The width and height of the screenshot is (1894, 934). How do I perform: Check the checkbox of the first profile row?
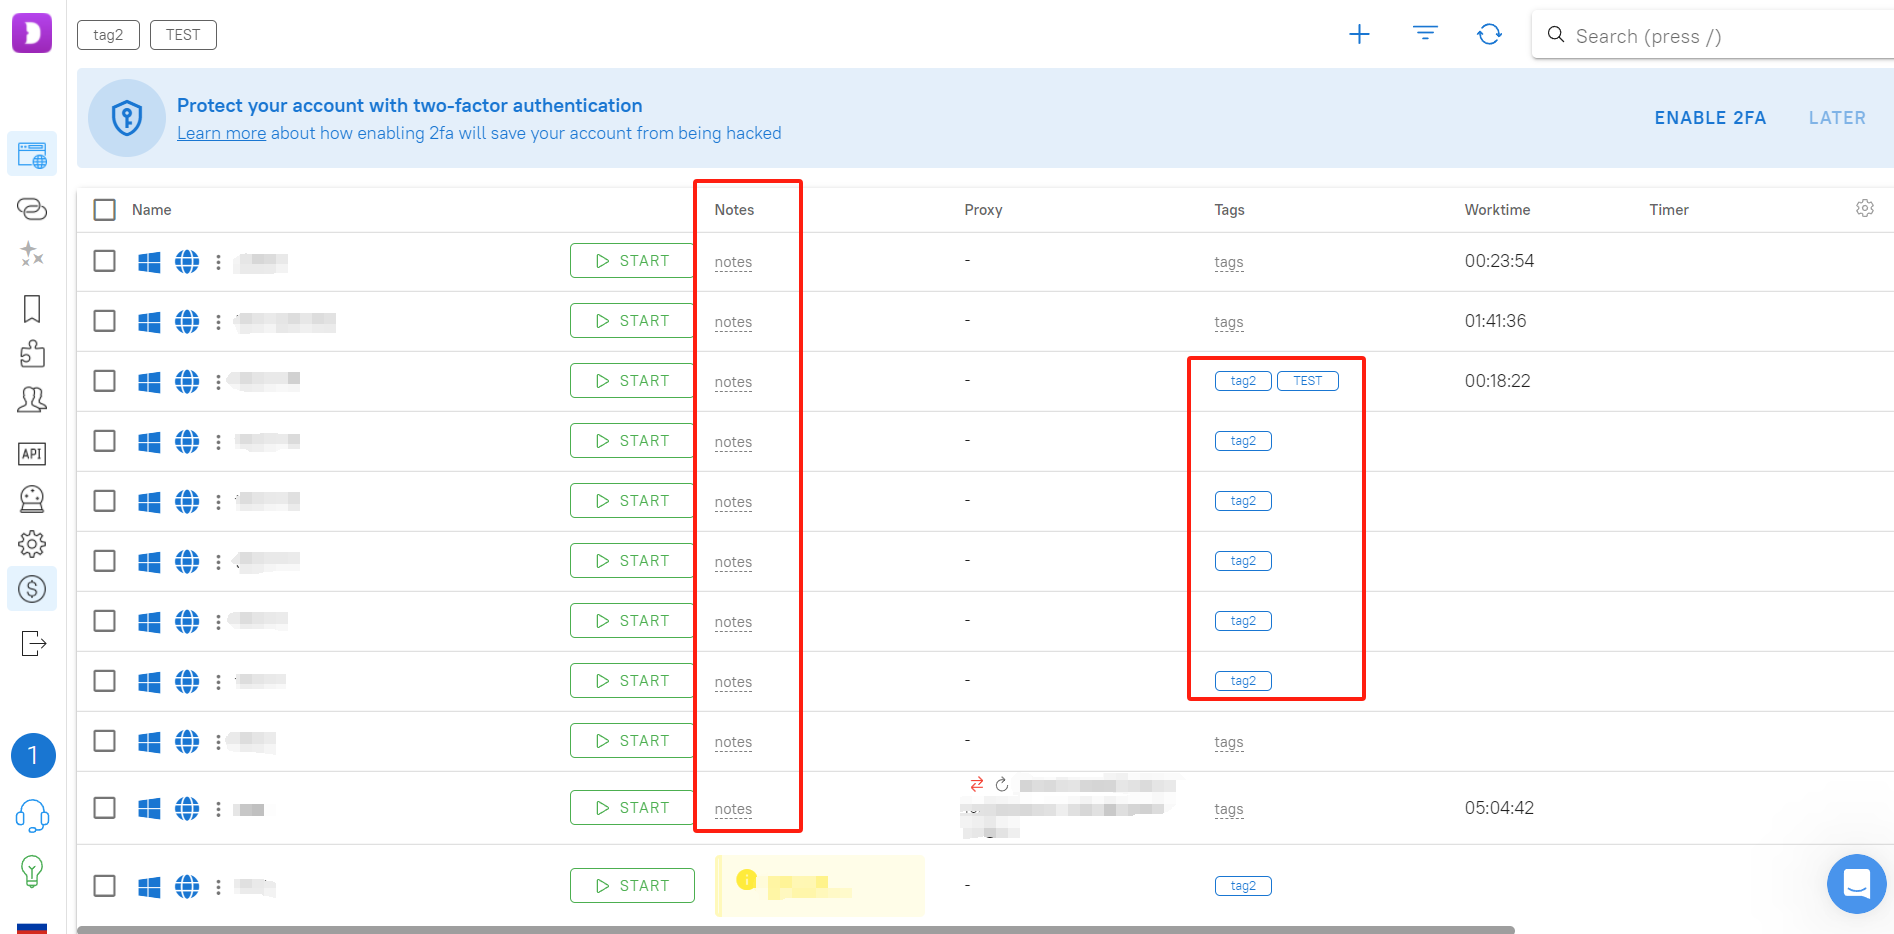104,261
